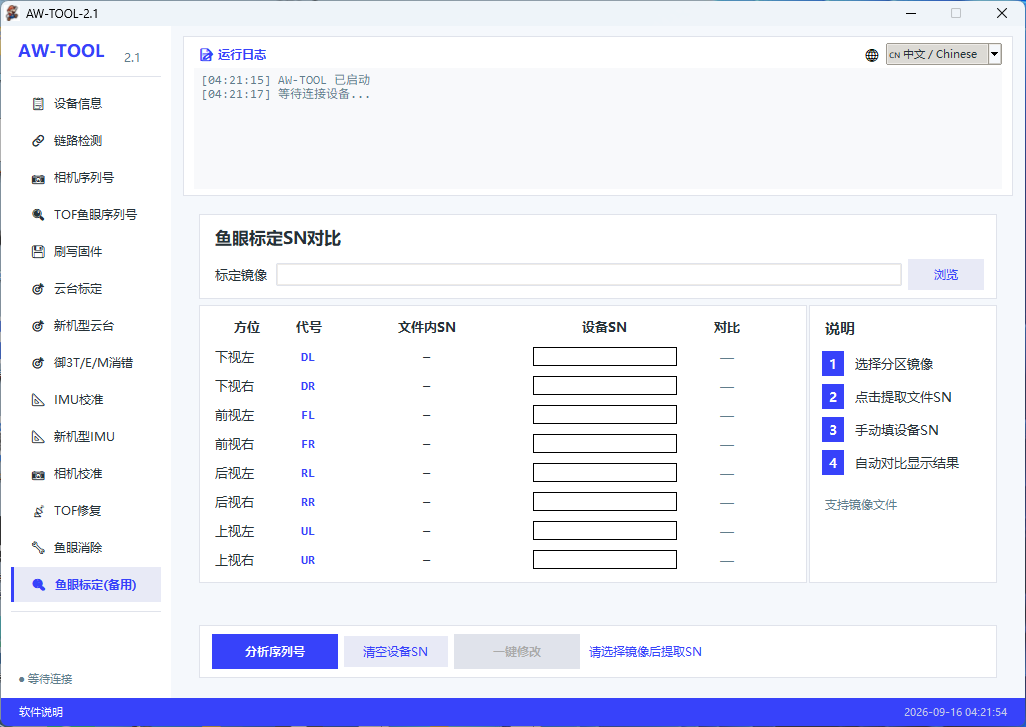Click the AW-TOOL title bar app icon
Screen dimensions: 1026x727
pyautogui.click(x=12, y=13)
